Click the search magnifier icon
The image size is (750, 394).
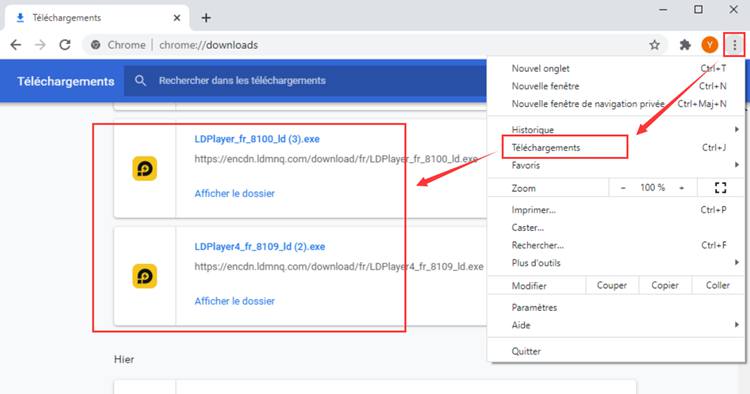click(x=140, y=80)
